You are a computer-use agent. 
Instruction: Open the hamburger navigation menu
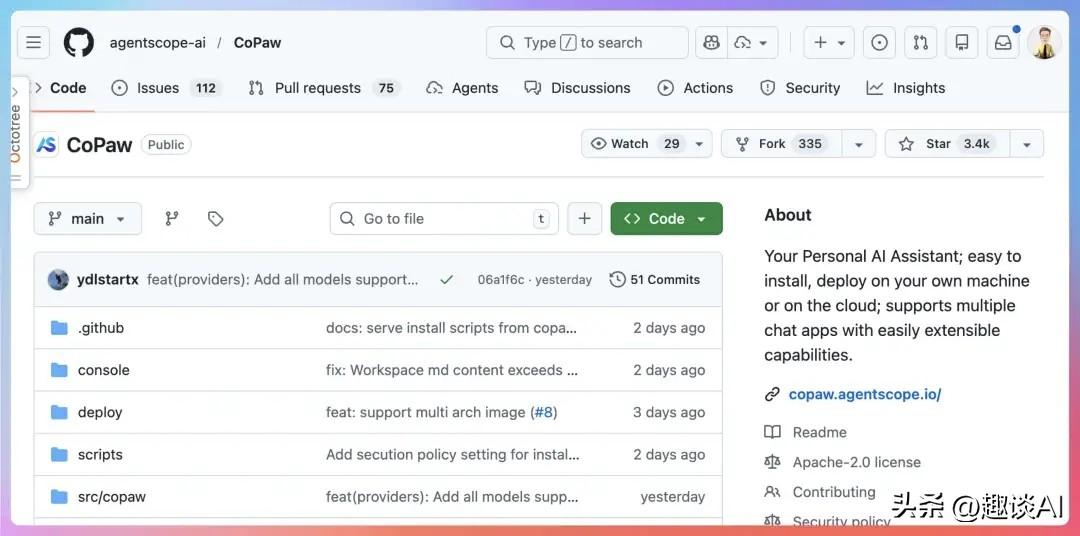click(x=34, y=43)
